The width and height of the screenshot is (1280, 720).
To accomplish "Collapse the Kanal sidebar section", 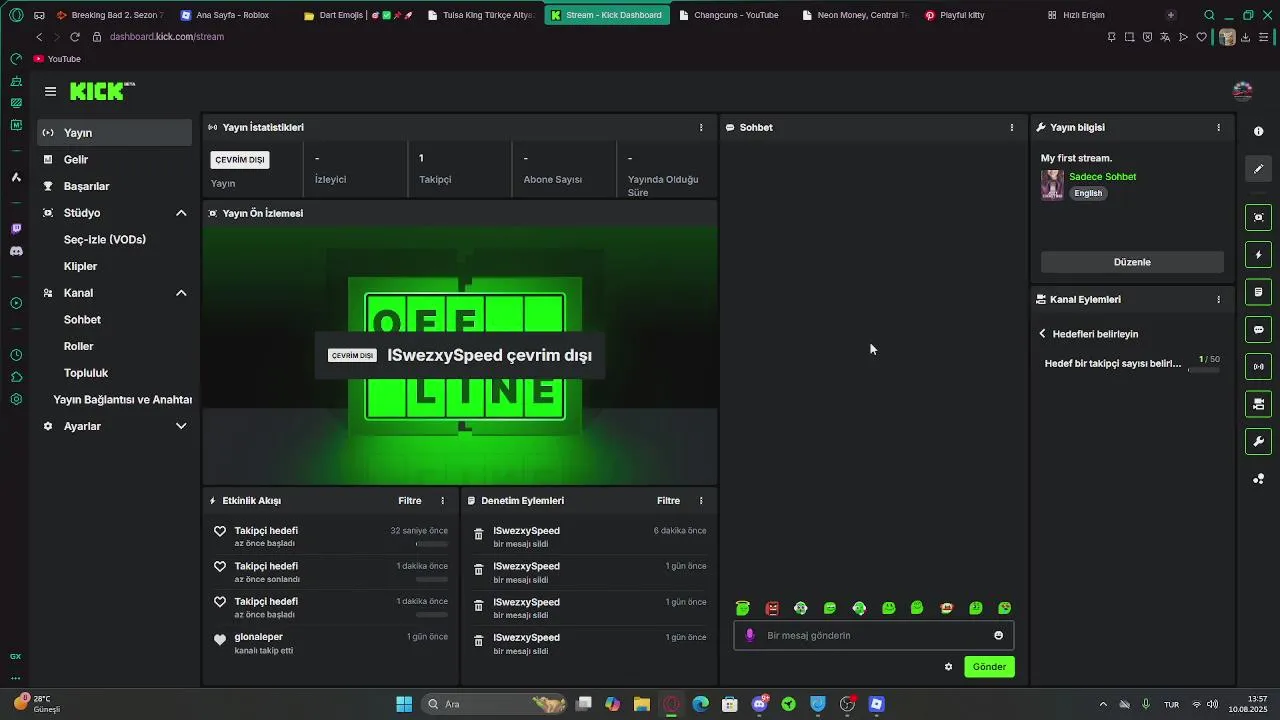I will pos(181,293).
